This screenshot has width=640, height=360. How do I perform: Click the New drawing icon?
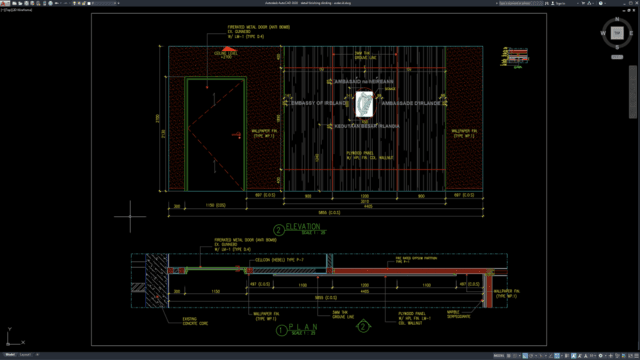click(14, 3)
